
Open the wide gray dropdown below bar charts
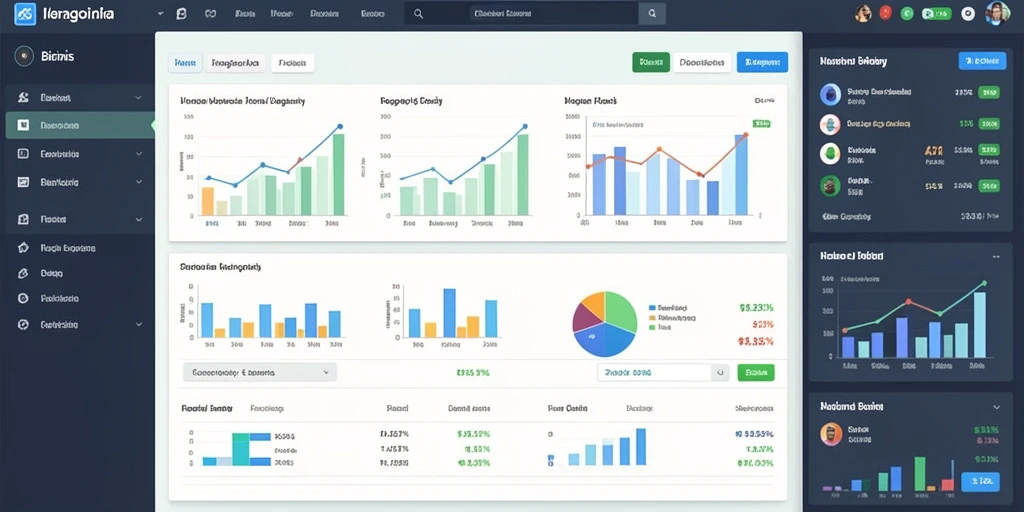260,372
